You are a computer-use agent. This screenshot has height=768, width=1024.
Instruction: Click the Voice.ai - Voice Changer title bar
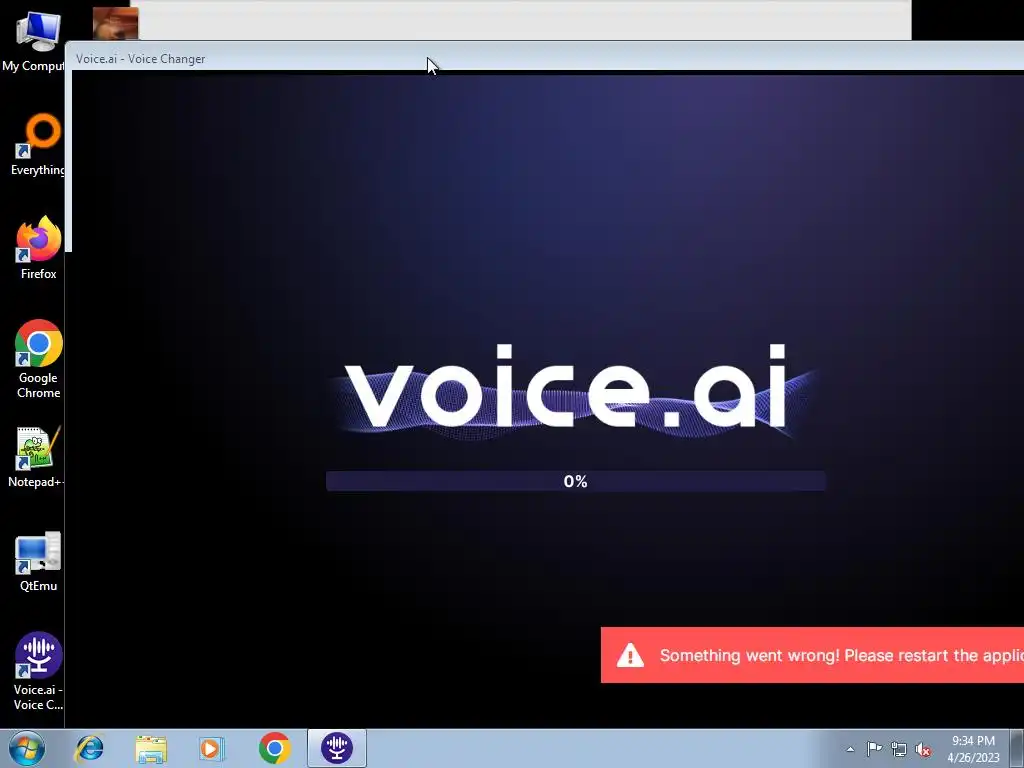(547, 57)
